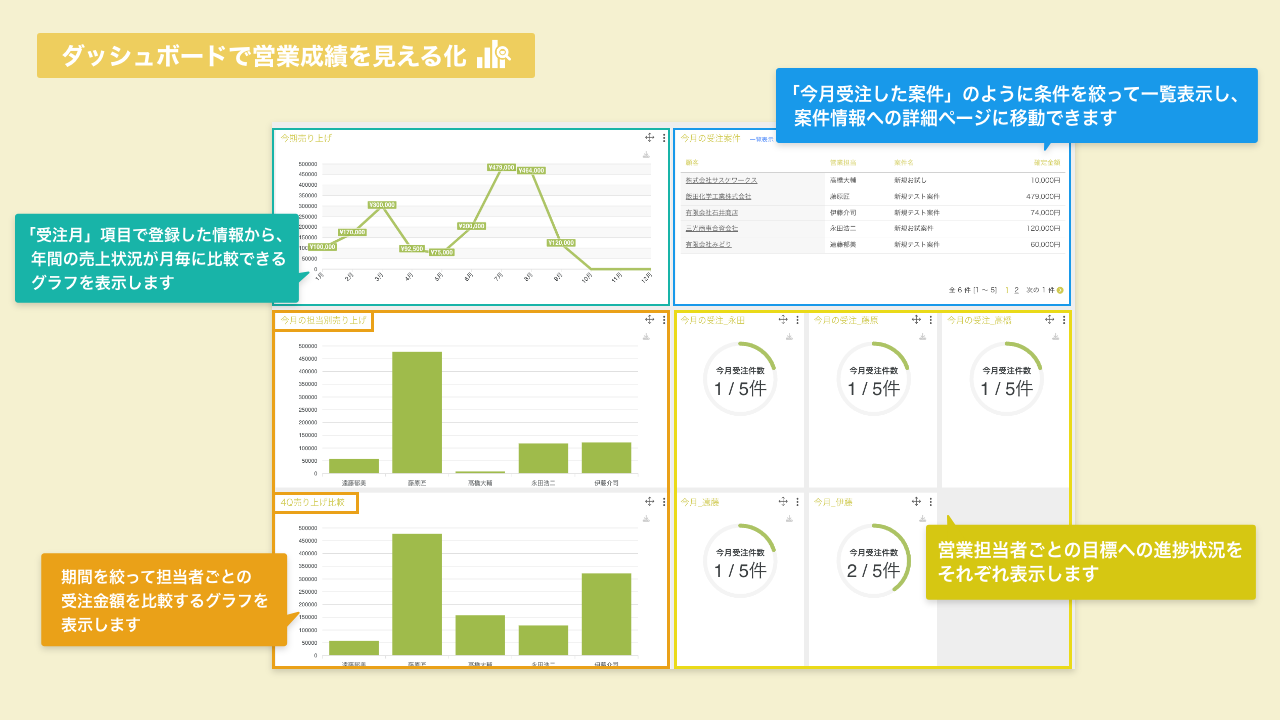Screen dimensions: 1280x720
Task: Go to page 2 of order list
Action: pos(1018,290)
